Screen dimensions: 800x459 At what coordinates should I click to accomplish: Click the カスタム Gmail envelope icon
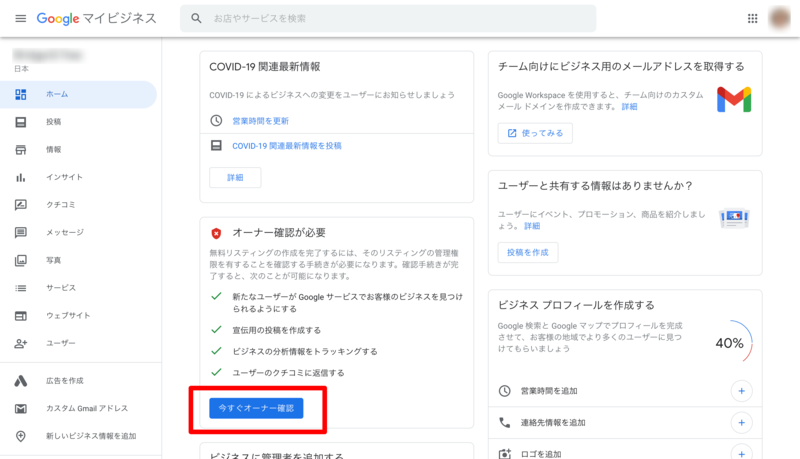point(20,409)
